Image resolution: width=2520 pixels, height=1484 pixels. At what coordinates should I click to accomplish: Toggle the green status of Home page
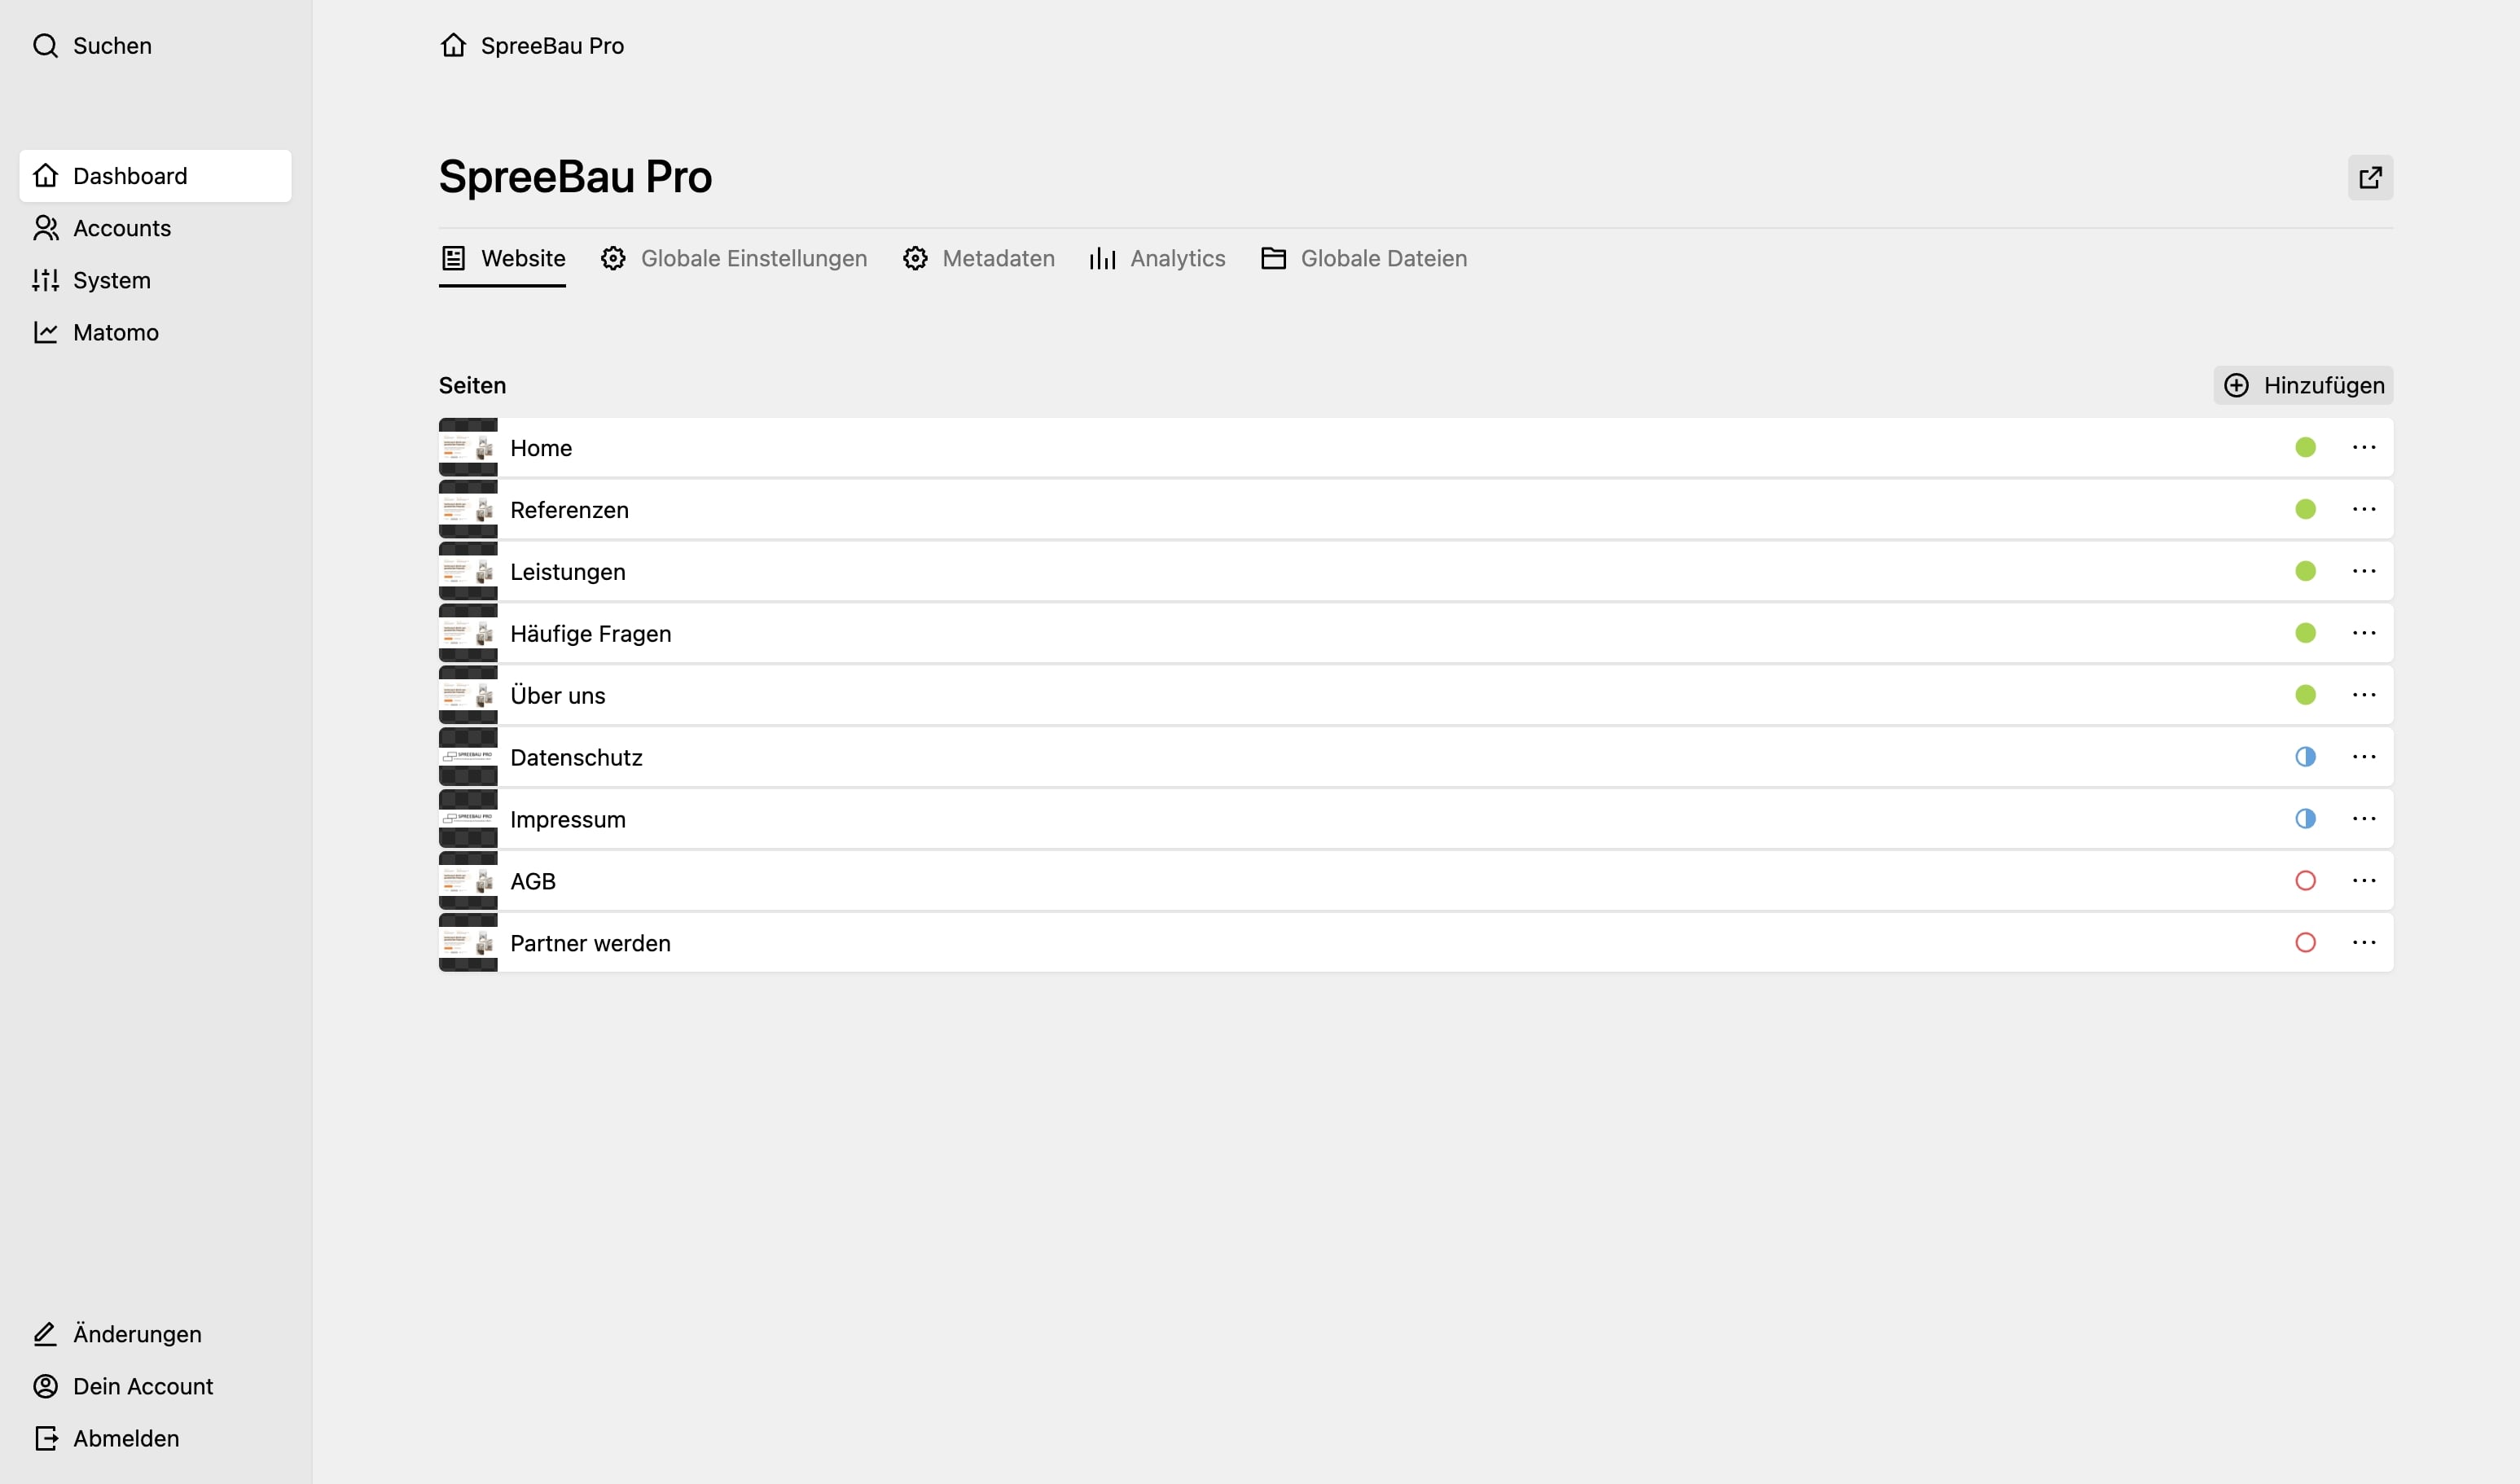click(x=2305, y=447)
